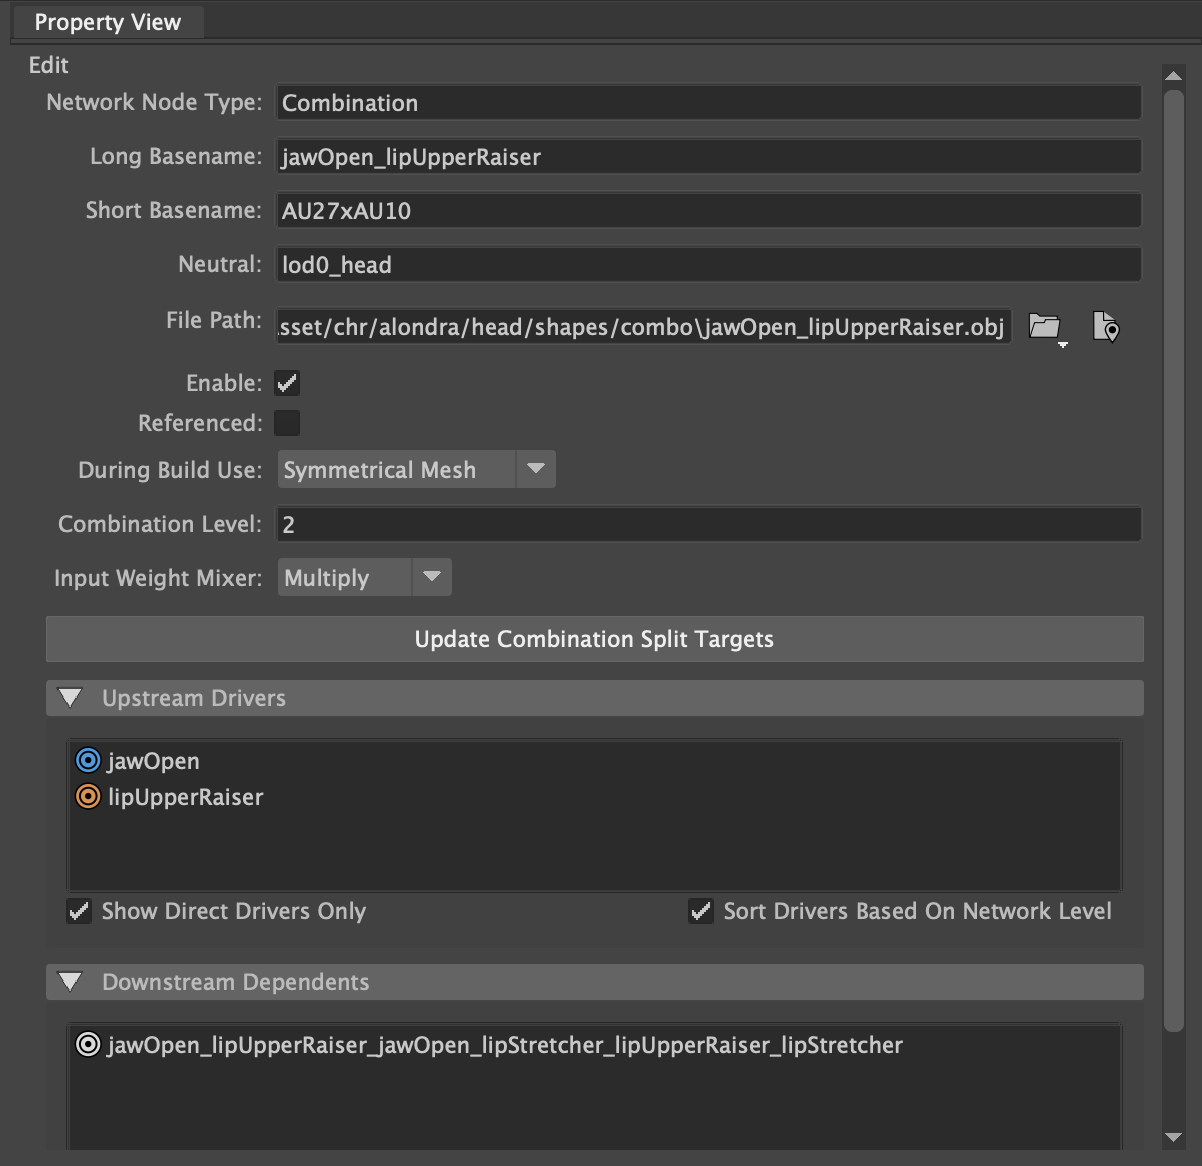Click the Long Basename input field
The image size is (1202, 1166).
(x=708, y=157)
